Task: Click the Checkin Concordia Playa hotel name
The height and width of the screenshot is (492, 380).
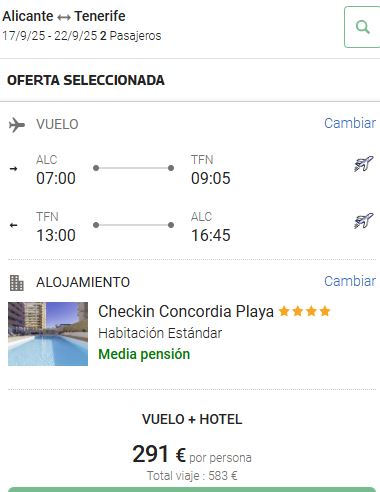Action: pyautogui.click(x=186, y=312)
